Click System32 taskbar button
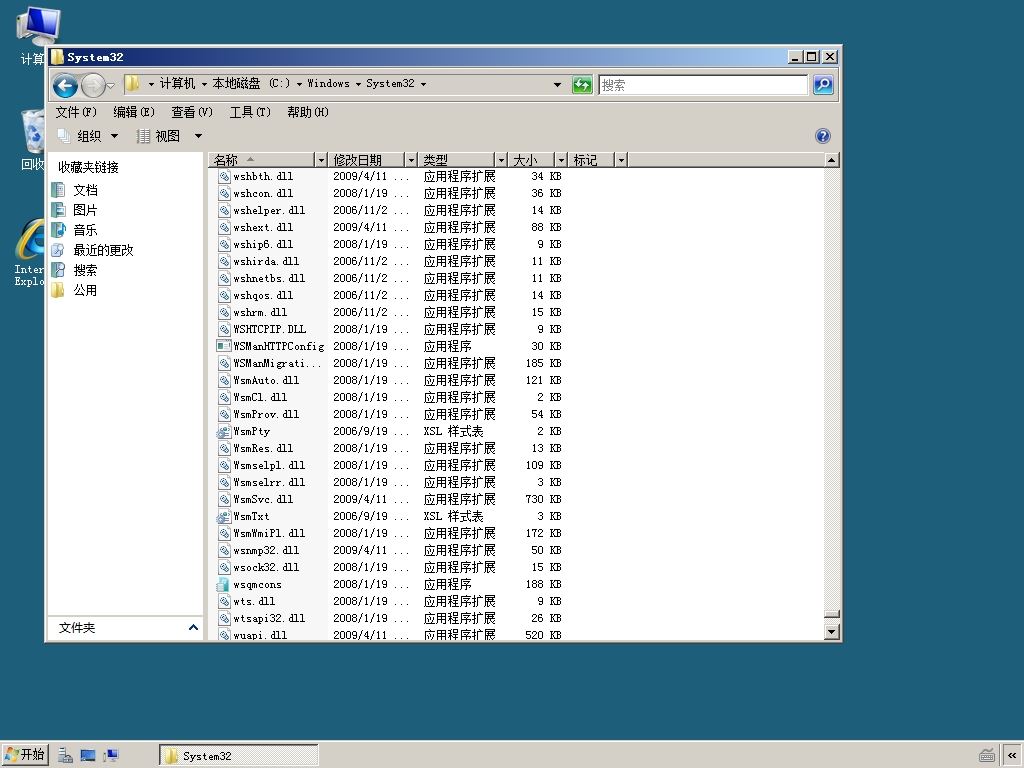This screenshot has width=1024, height=768. click(x=238, y=756)
